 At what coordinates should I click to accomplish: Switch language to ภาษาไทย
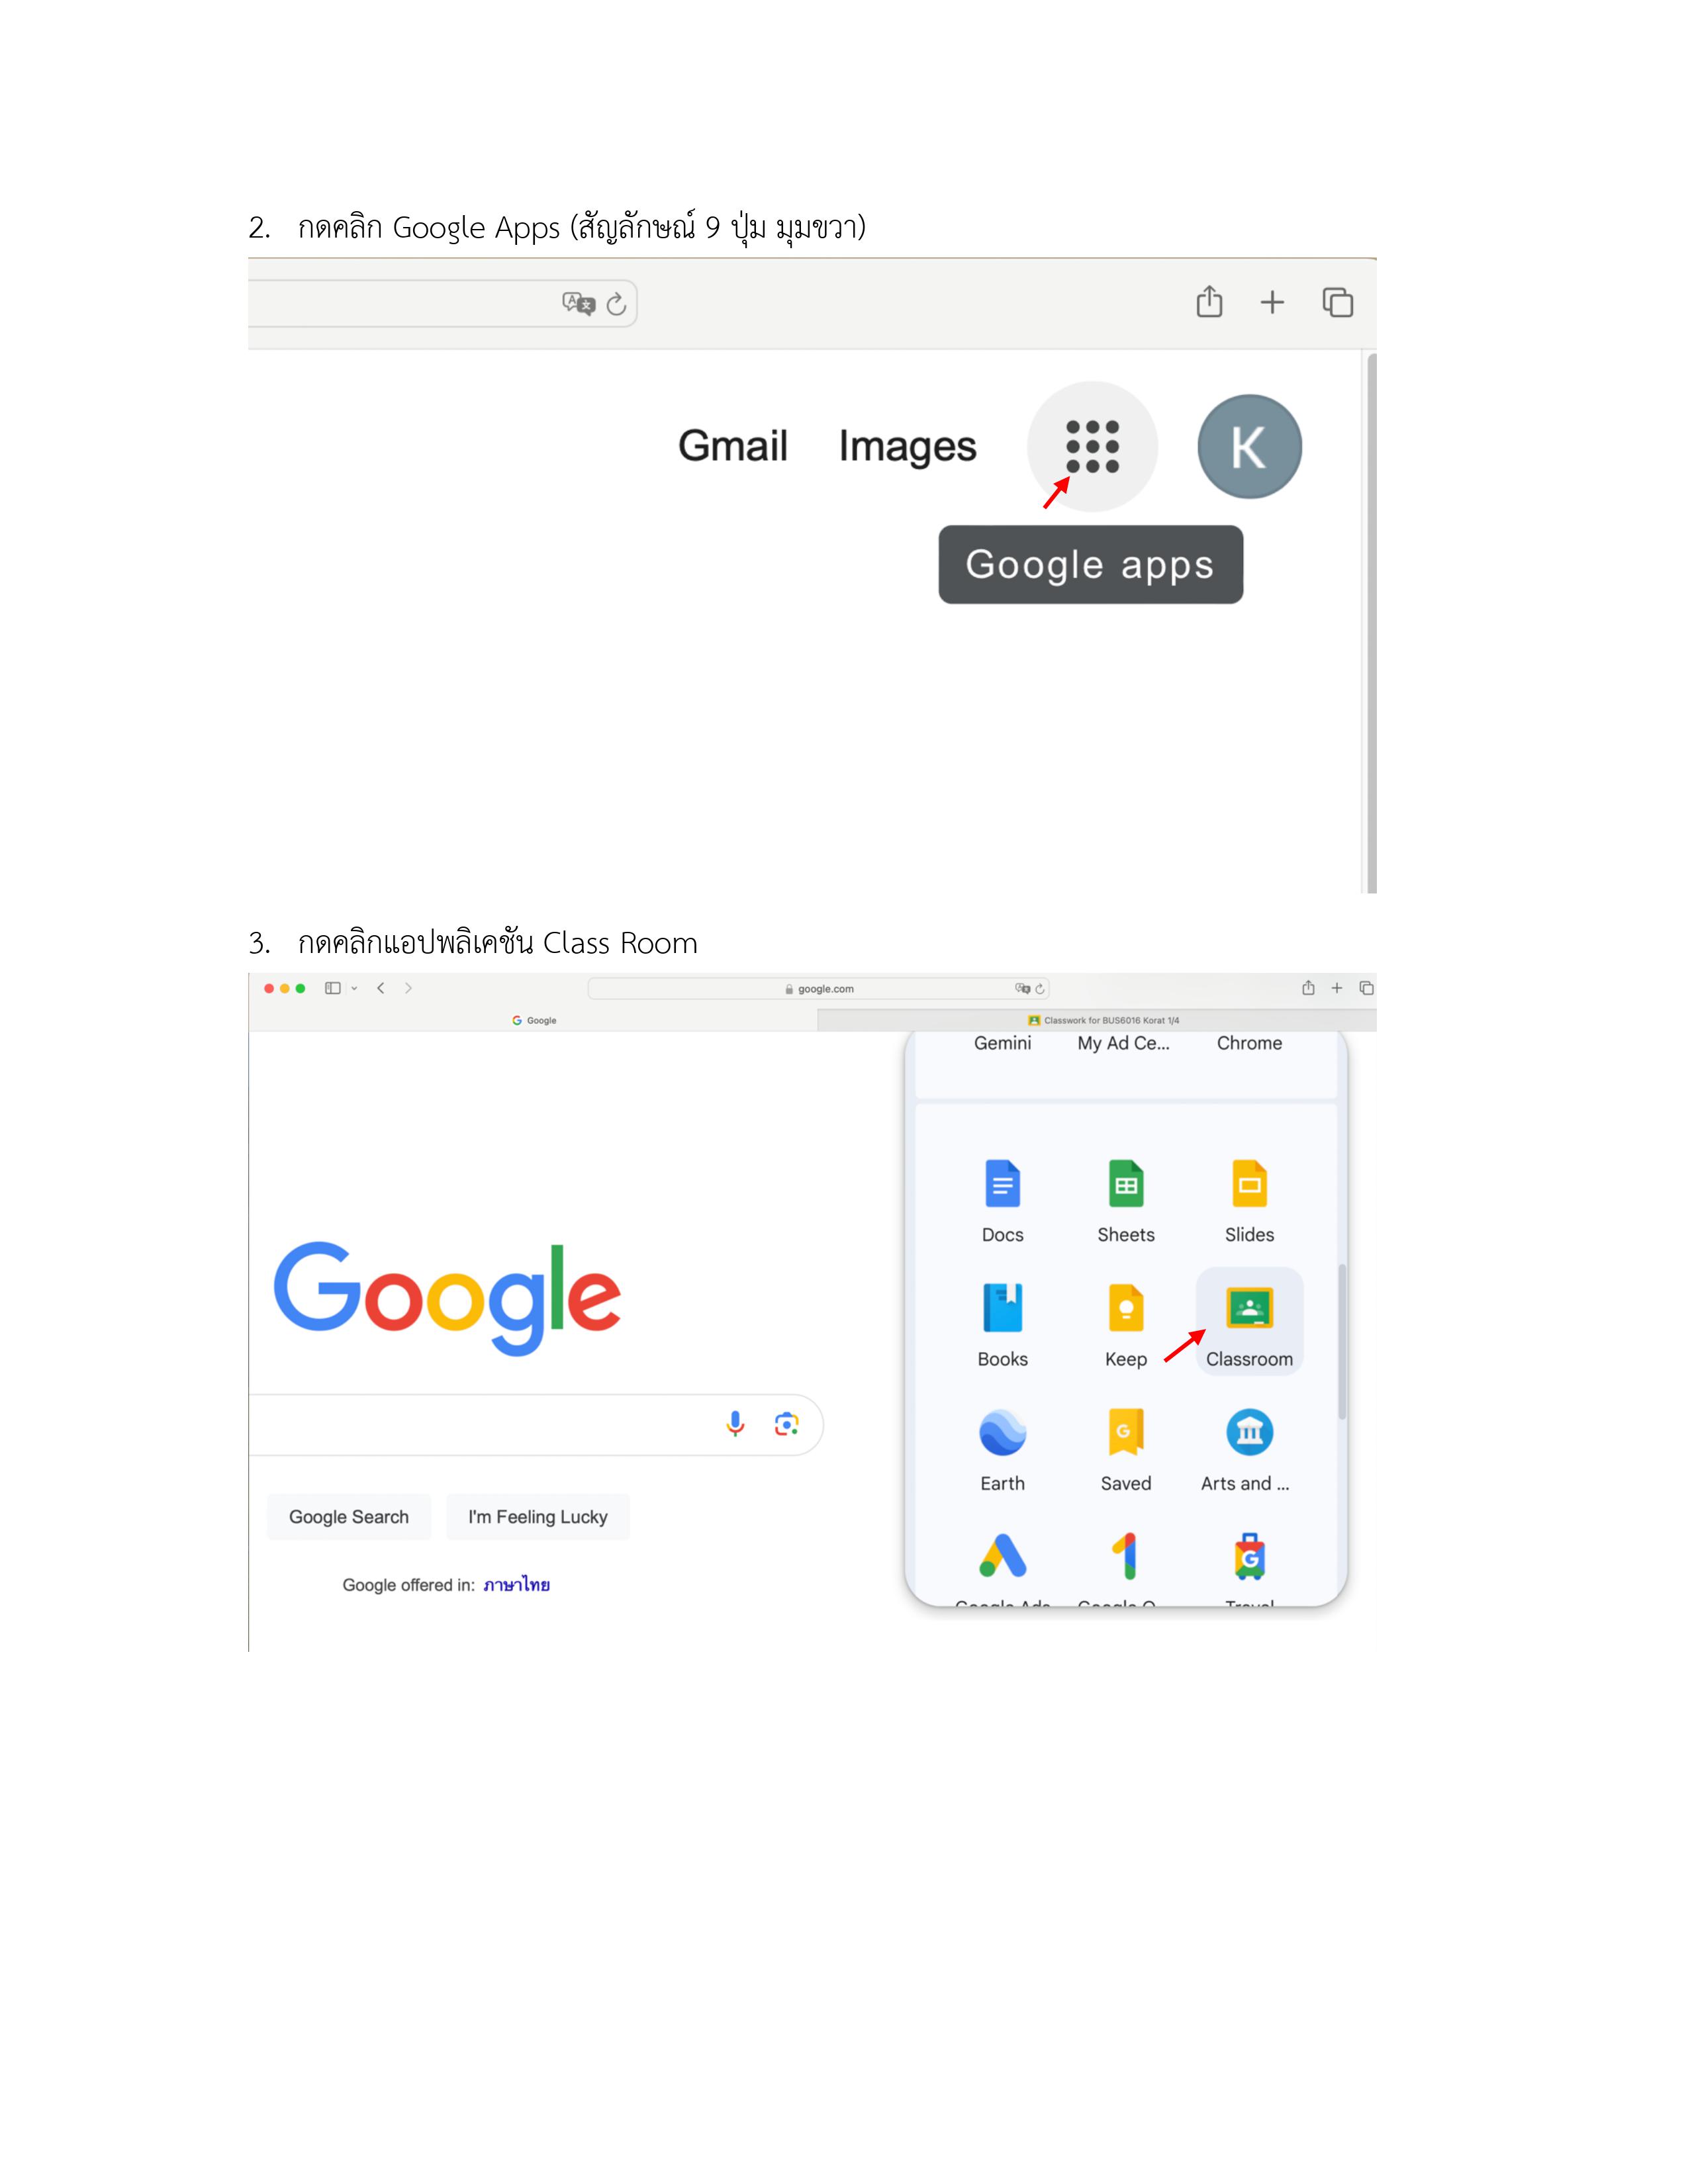pyautogui.click(x=516, y=1585)
